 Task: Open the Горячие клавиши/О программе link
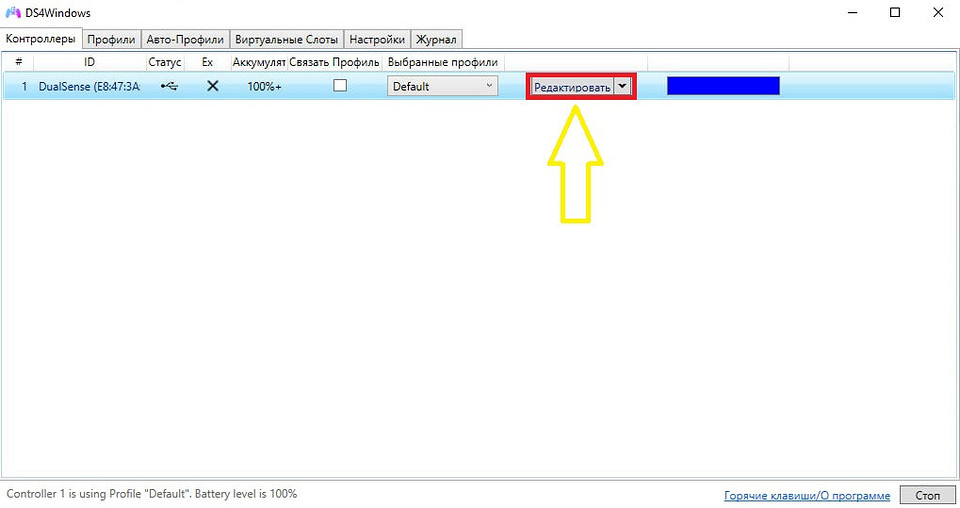click(806, 496)
